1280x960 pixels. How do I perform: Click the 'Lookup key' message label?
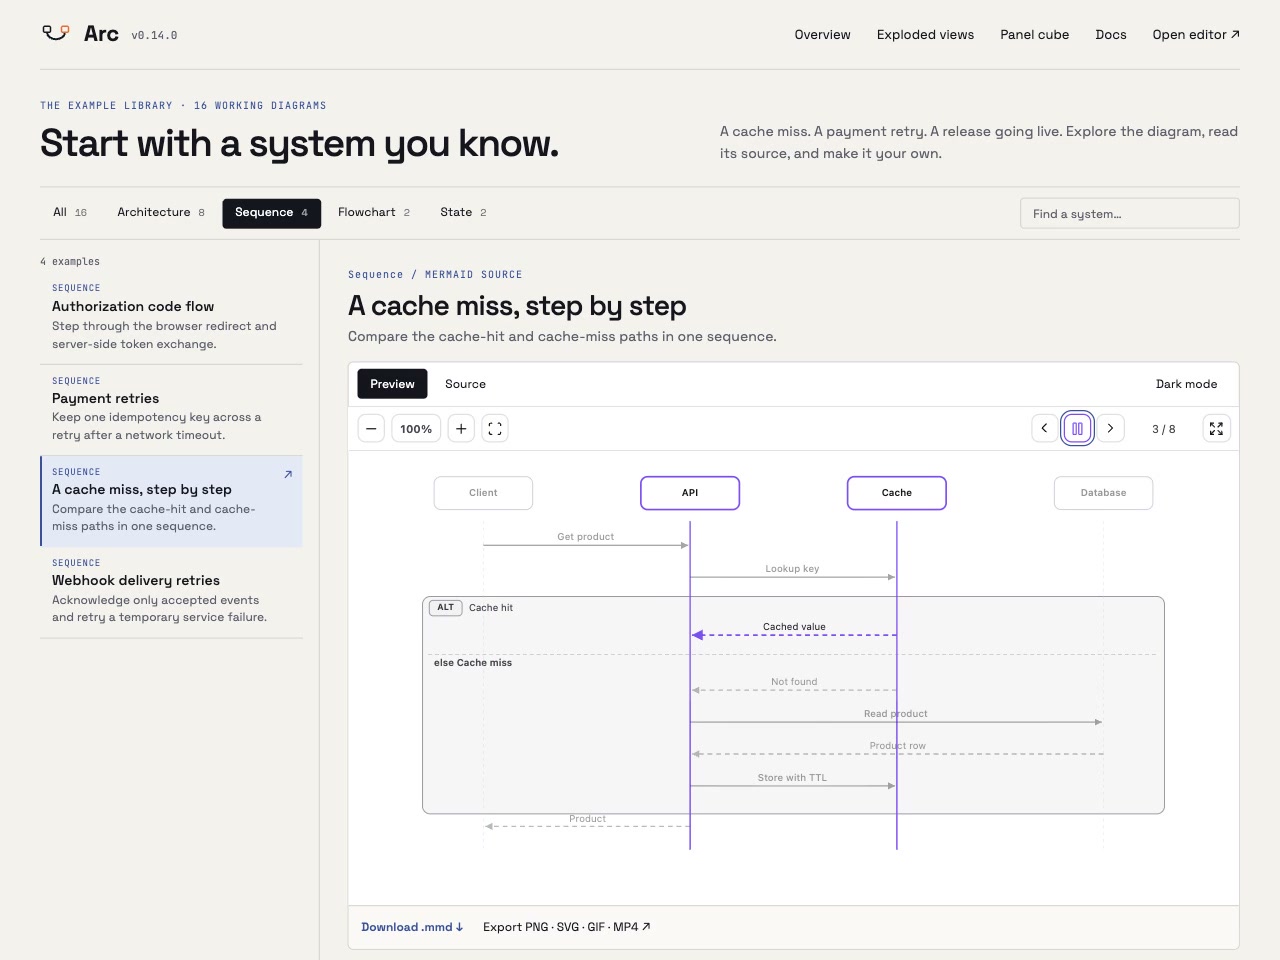[x=792, y=569]
